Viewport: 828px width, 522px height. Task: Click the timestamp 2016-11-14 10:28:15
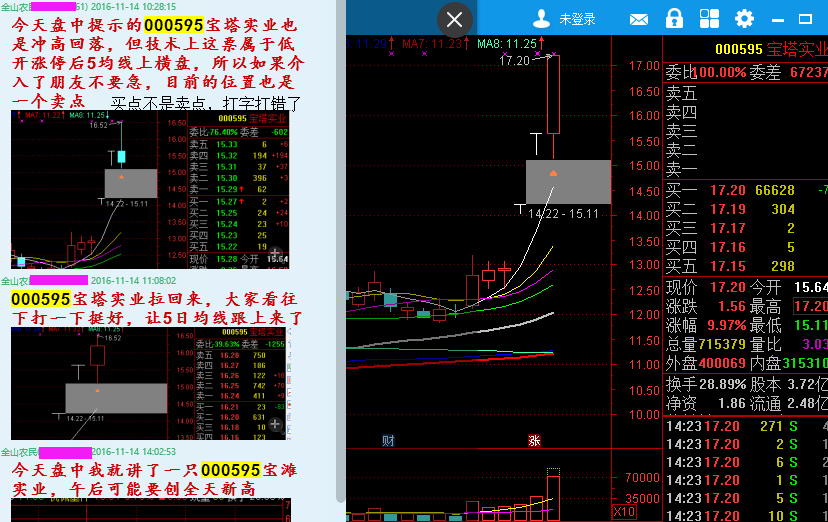(x=133, y=7)
